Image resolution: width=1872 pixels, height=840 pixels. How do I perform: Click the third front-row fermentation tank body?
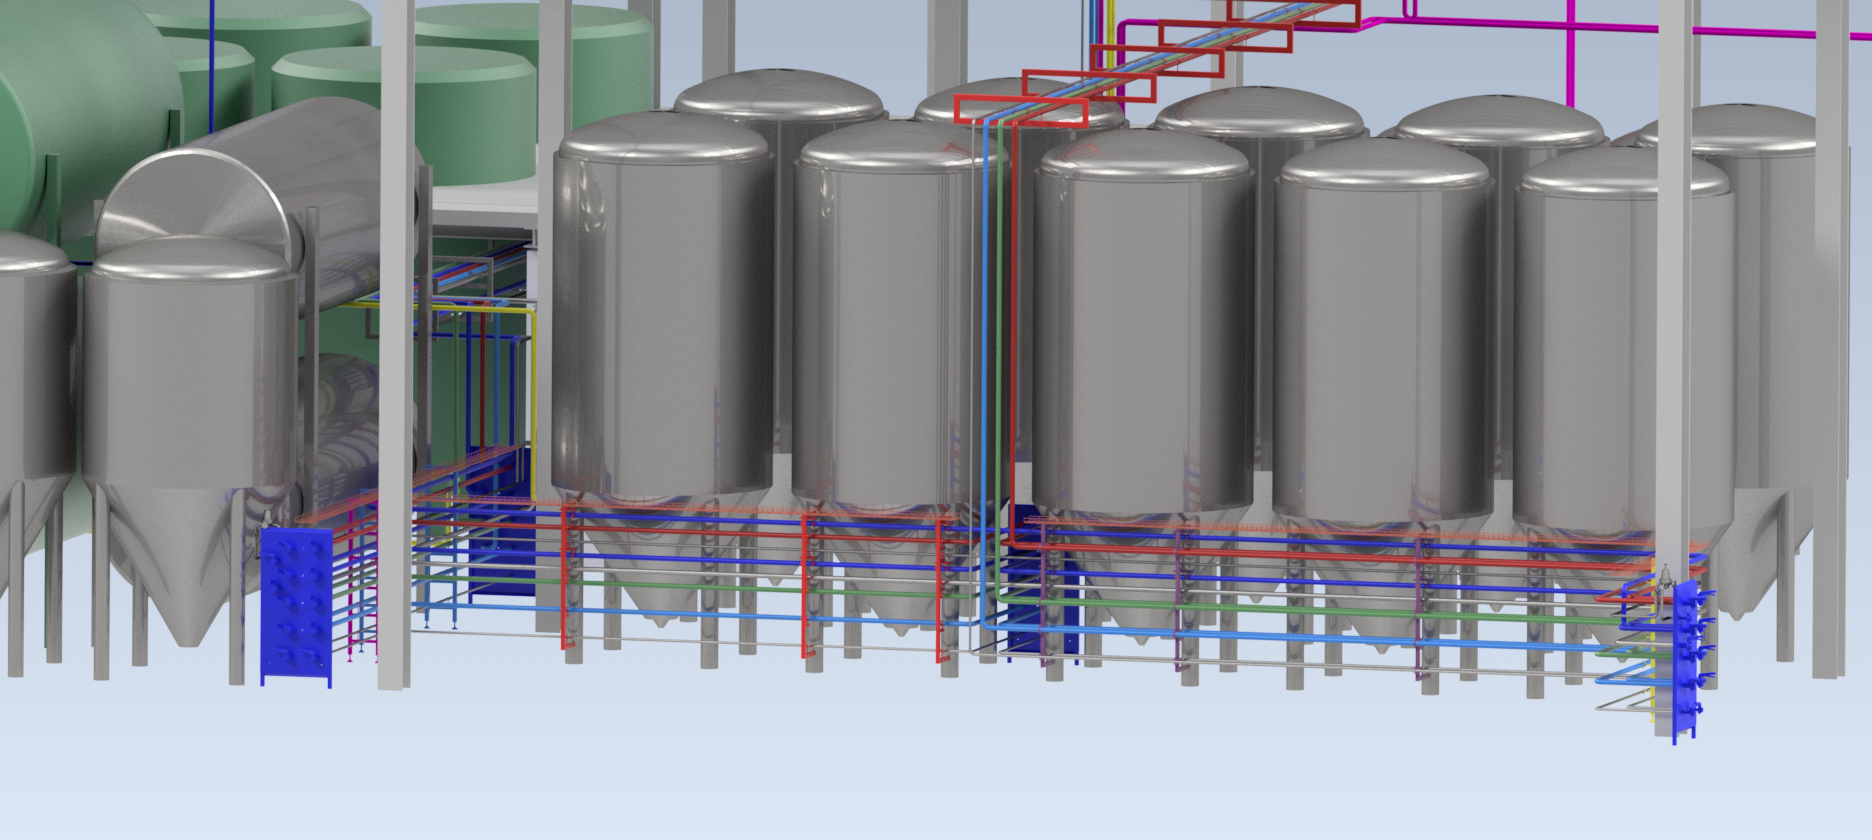point(1140,330)
